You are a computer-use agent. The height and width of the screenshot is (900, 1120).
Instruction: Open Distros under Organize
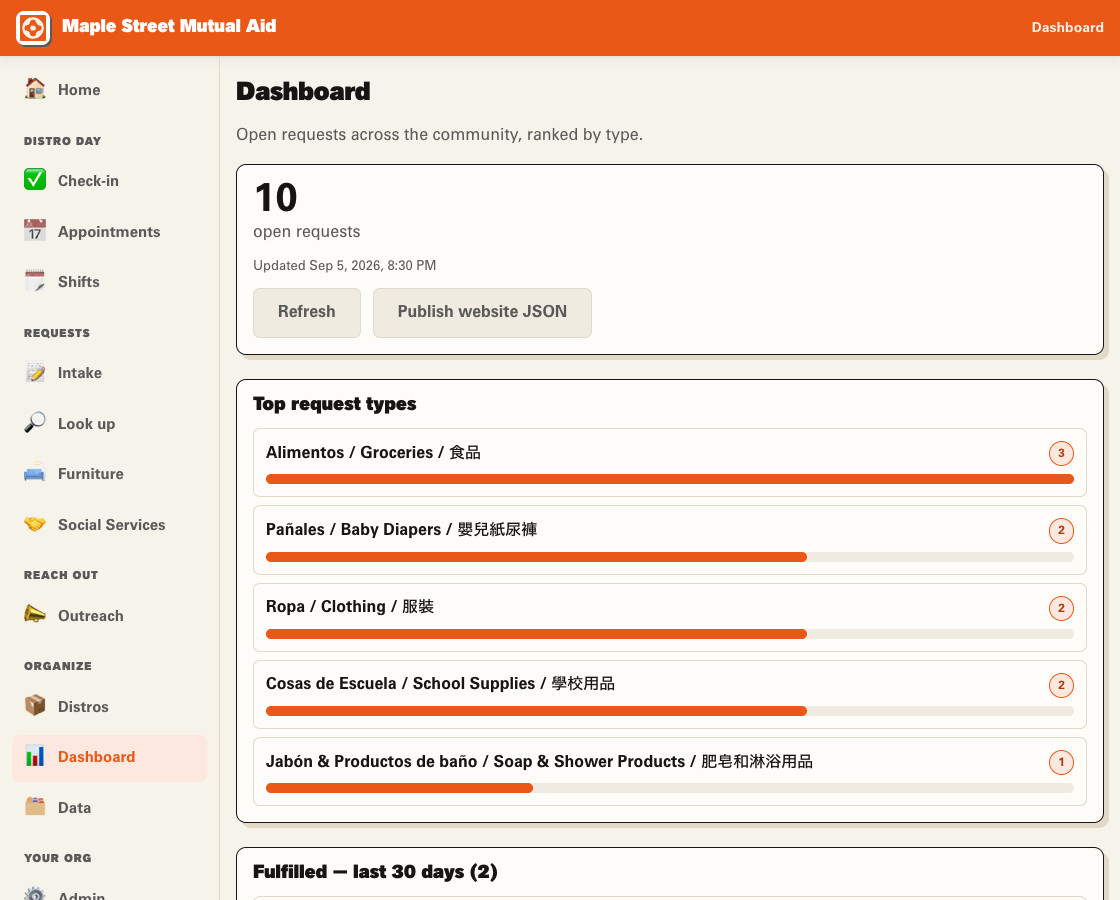point(109,706)
